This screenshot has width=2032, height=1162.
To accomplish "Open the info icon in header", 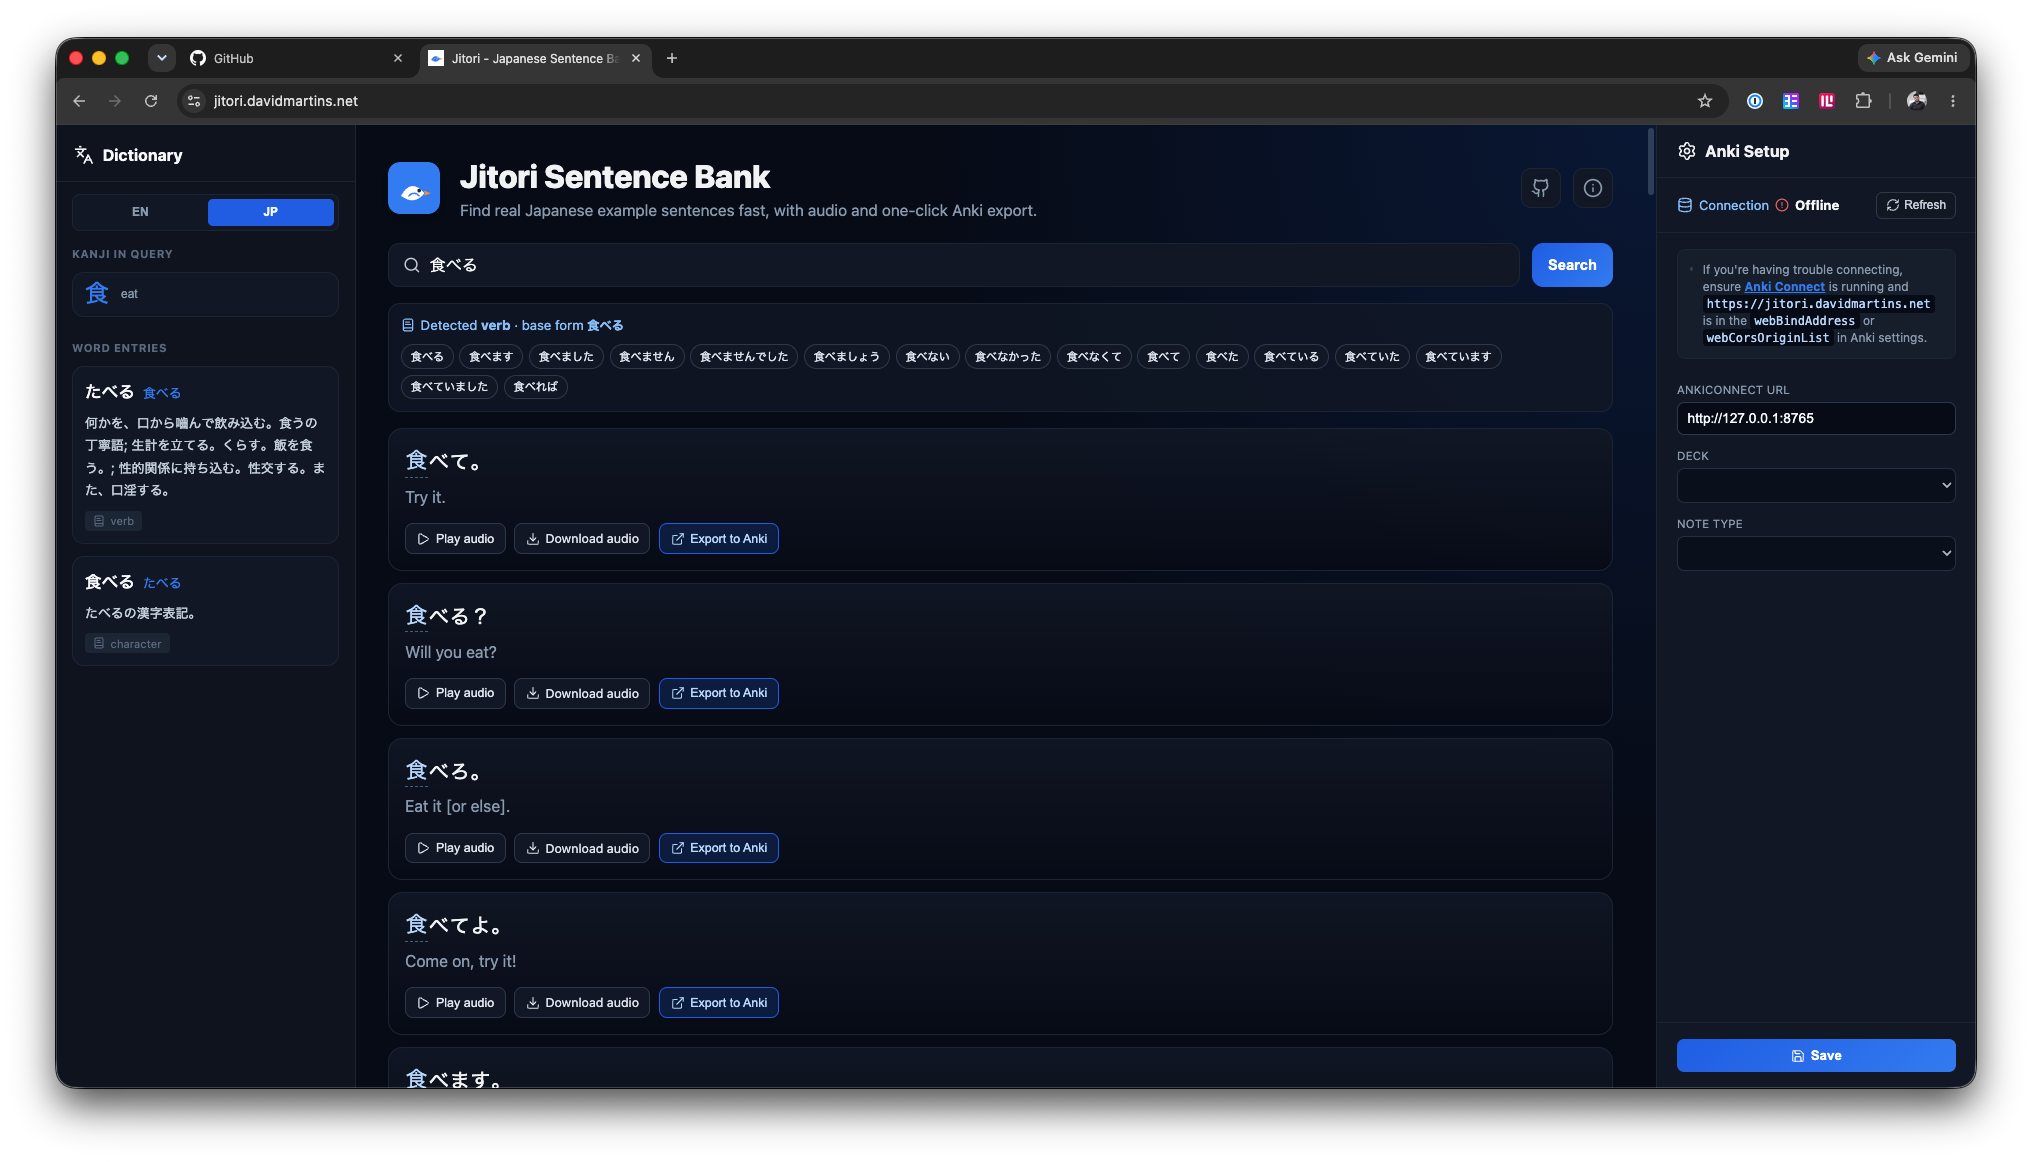I will [x=1592, y=188].
